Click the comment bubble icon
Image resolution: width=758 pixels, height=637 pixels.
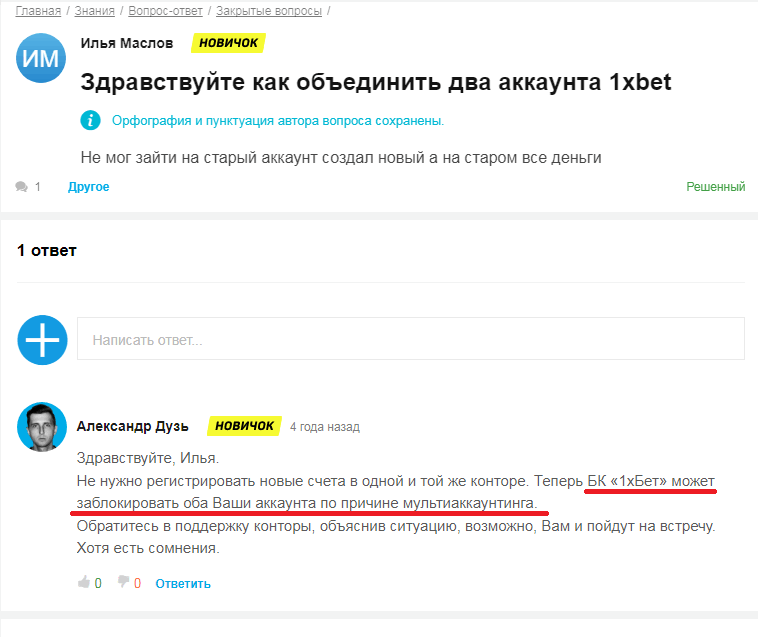click(23, 187)
